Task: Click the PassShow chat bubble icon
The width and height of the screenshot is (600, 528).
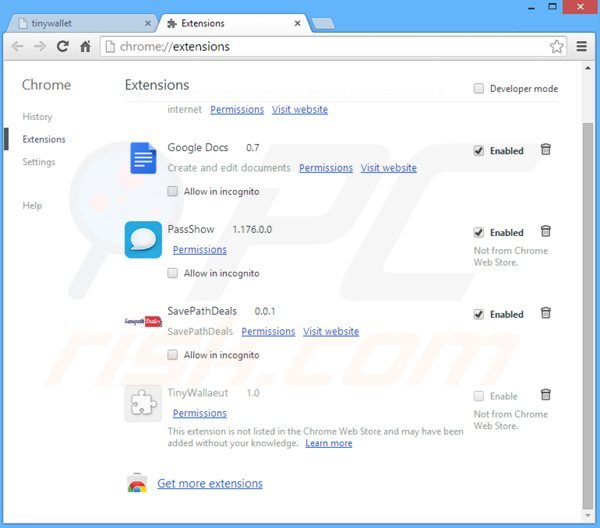Action: coord(143,240)
